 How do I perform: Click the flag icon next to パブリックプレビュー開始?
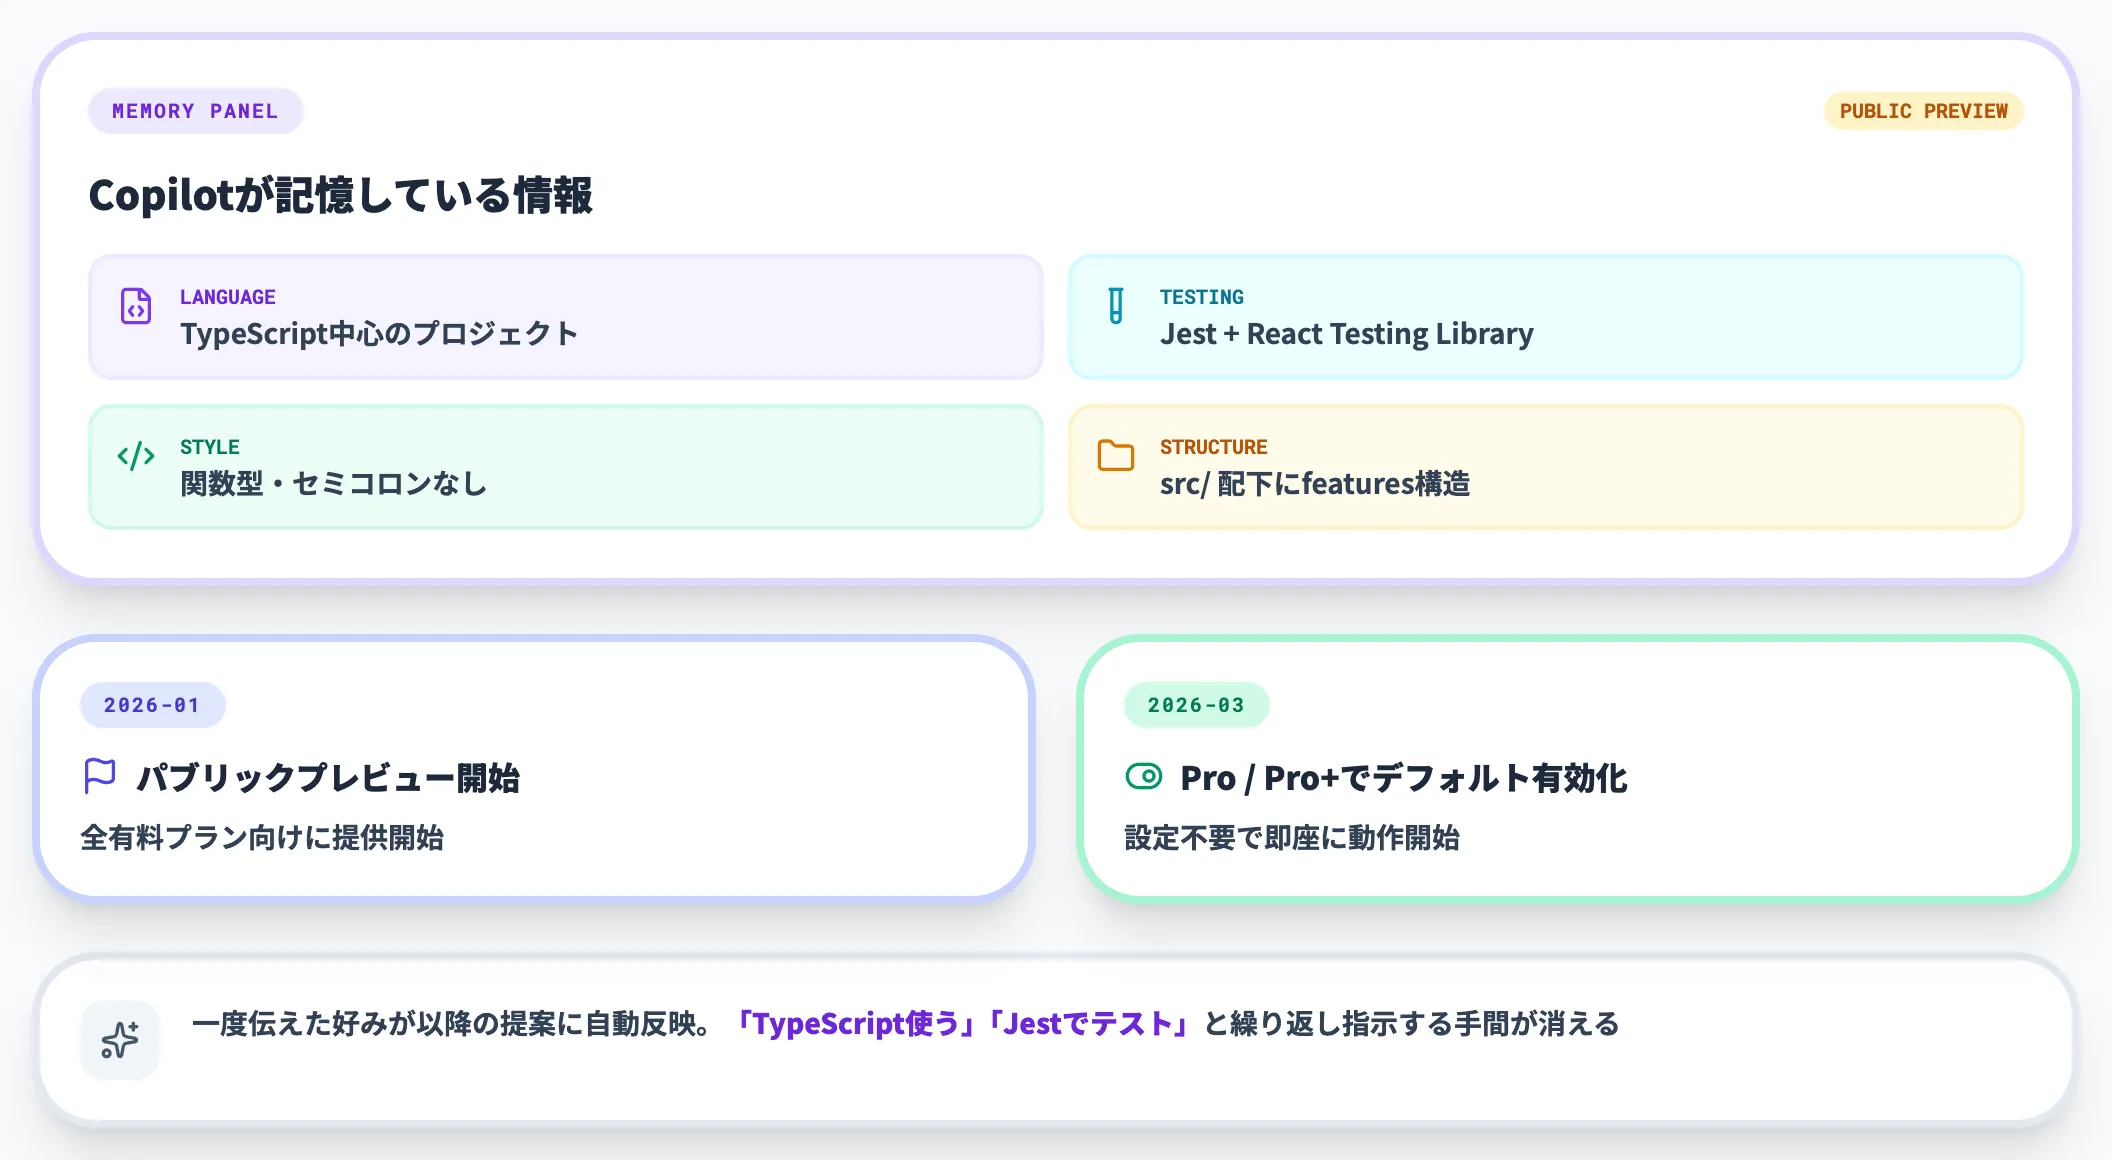(100, 776)
